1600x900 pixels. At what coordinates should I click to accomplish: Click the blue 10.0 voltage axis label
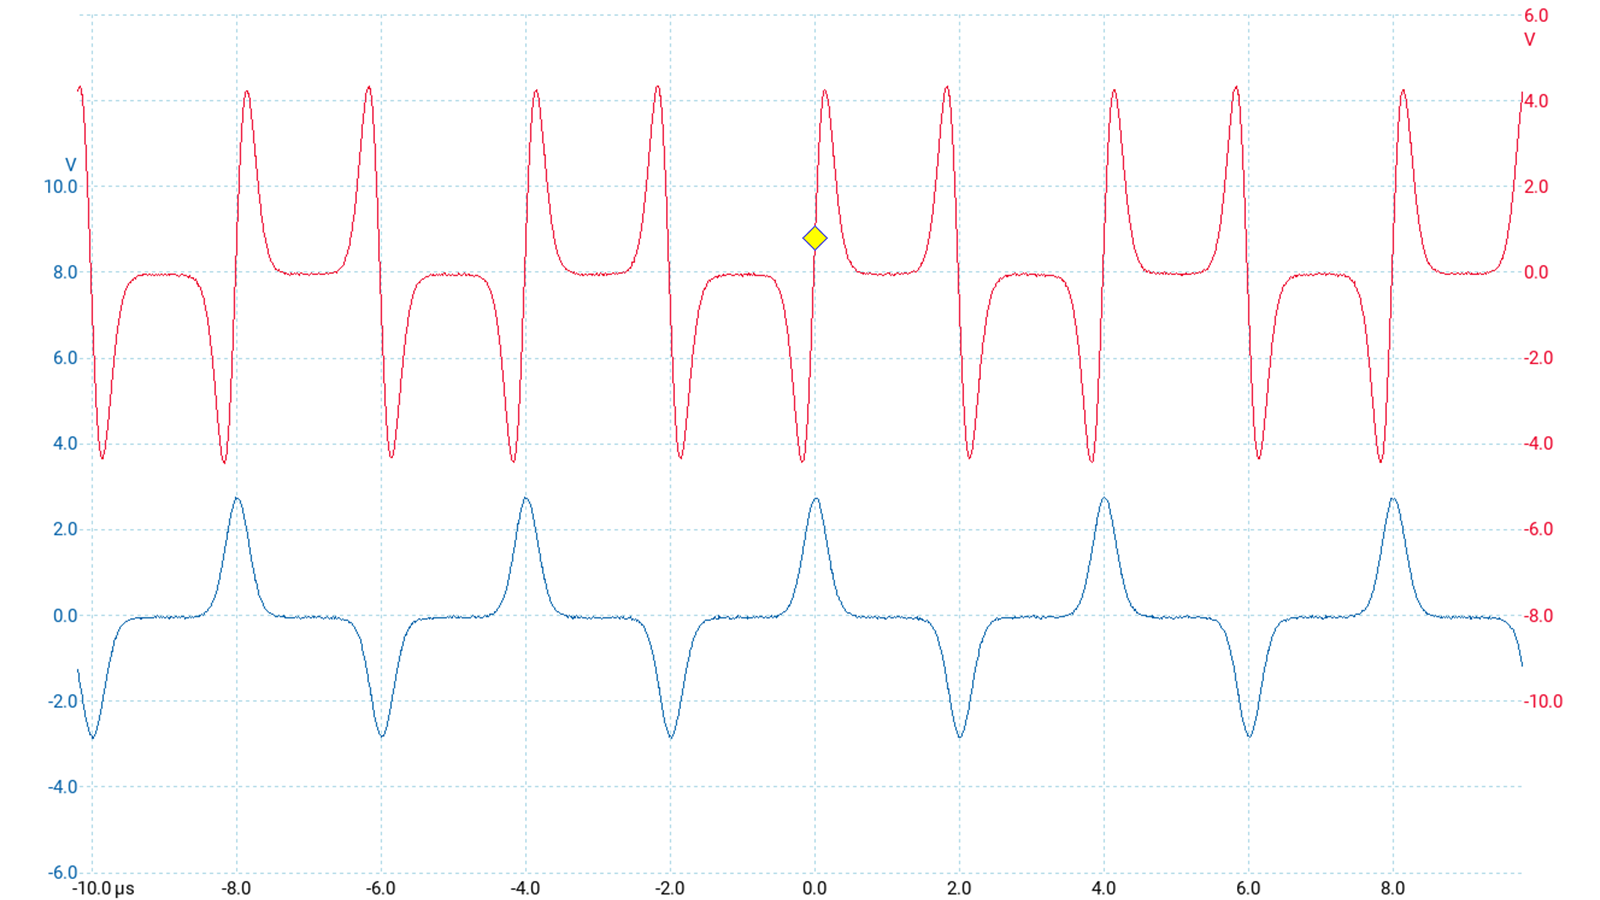(x=60, y=187)
